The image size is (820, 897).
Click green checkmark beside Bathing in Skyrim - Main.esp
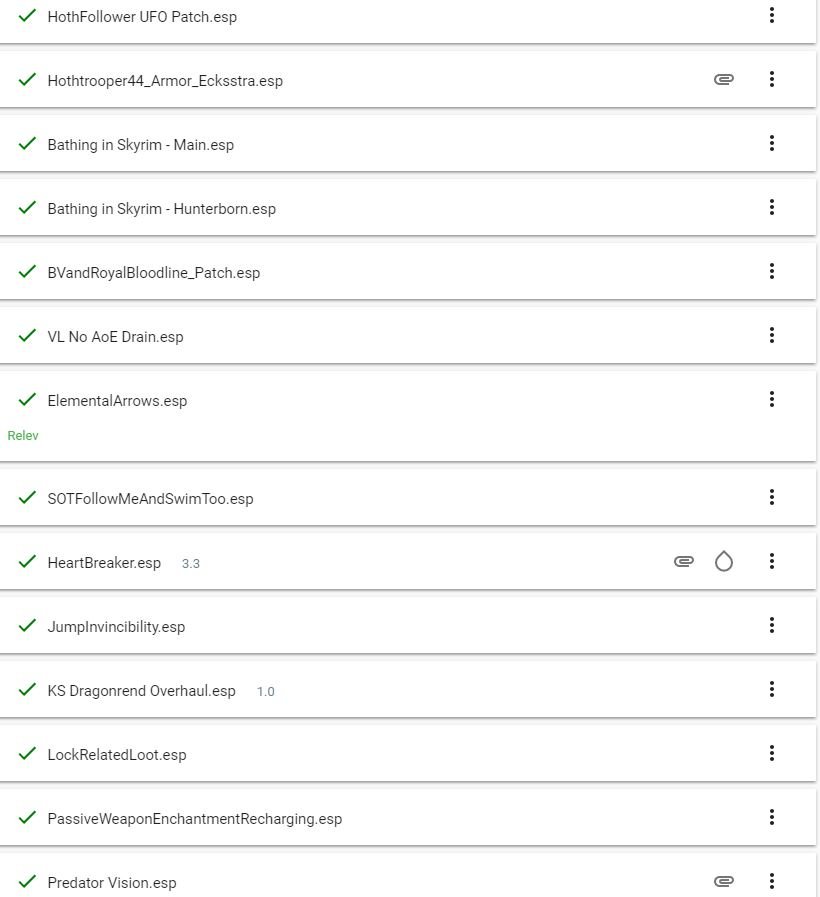click(27, 144)
